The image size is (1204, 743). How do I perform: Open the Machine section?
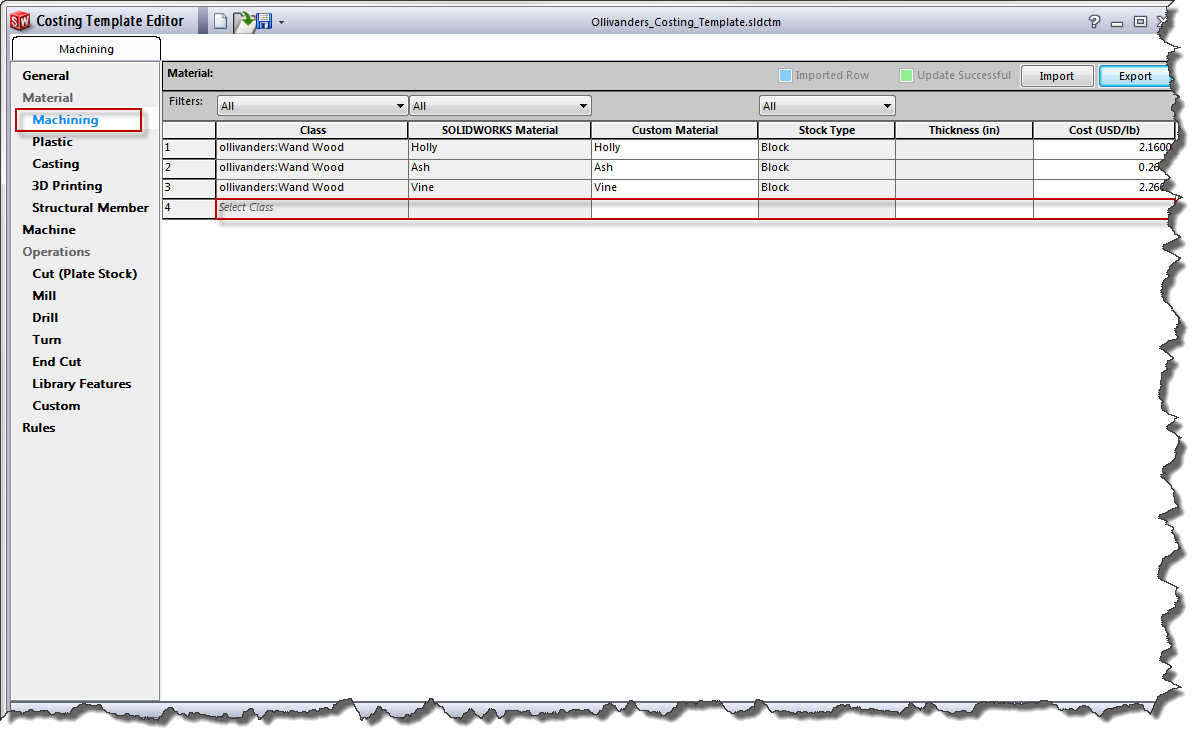click(49, 230)
